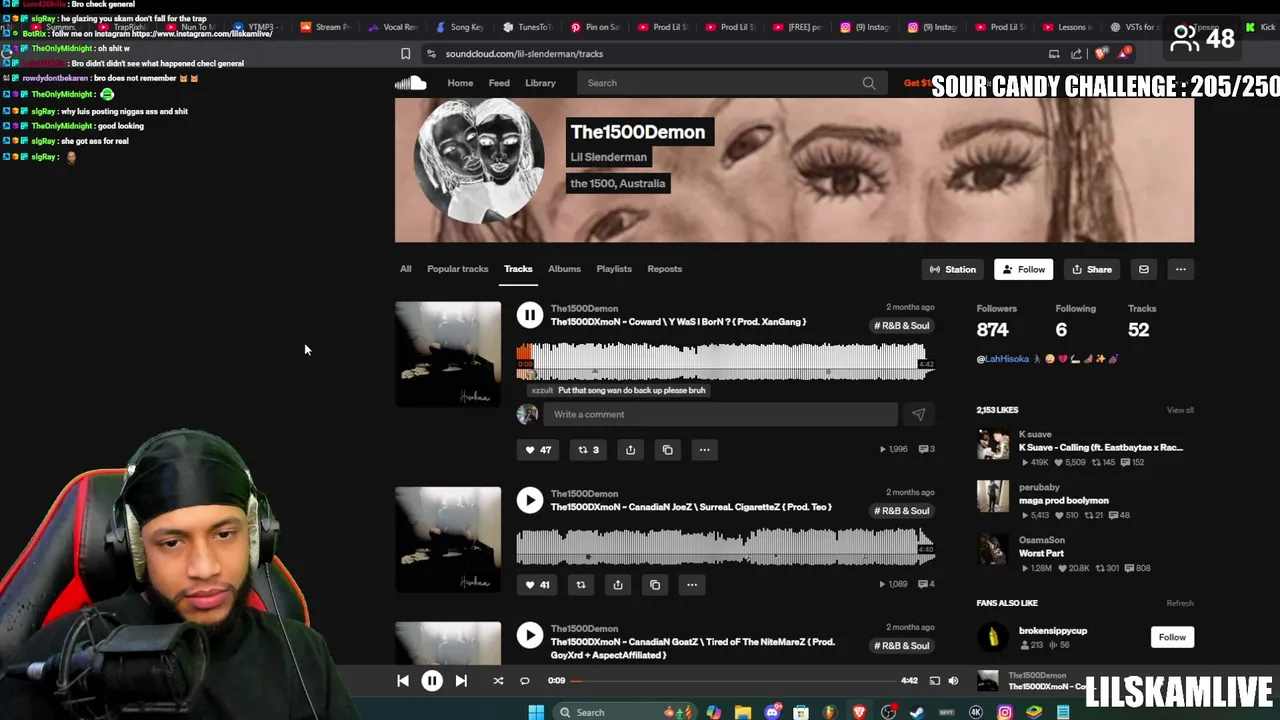This screenshot has width=1280, height=720.
Task: Open the Popular tracks tab
Action: pyautogui.click(x=458, y=269)
